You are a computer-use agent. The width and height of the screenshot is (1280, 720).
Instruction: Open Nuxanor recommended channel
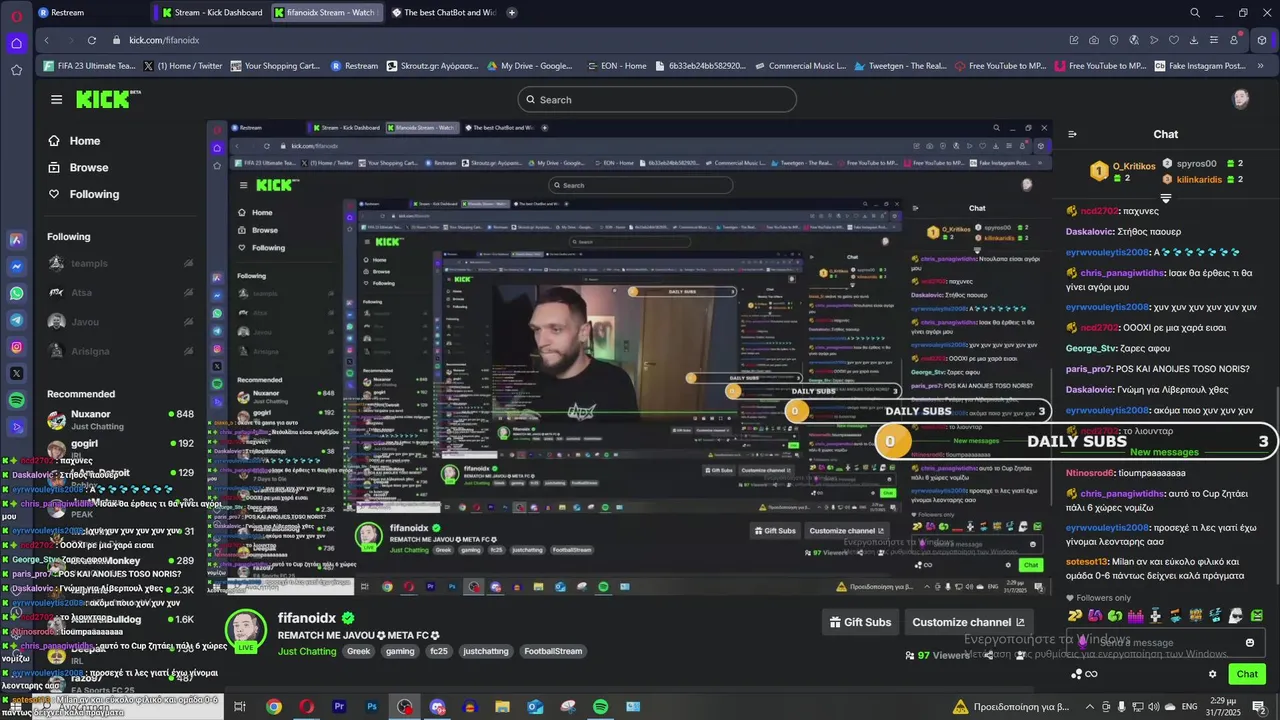(120, 419)
